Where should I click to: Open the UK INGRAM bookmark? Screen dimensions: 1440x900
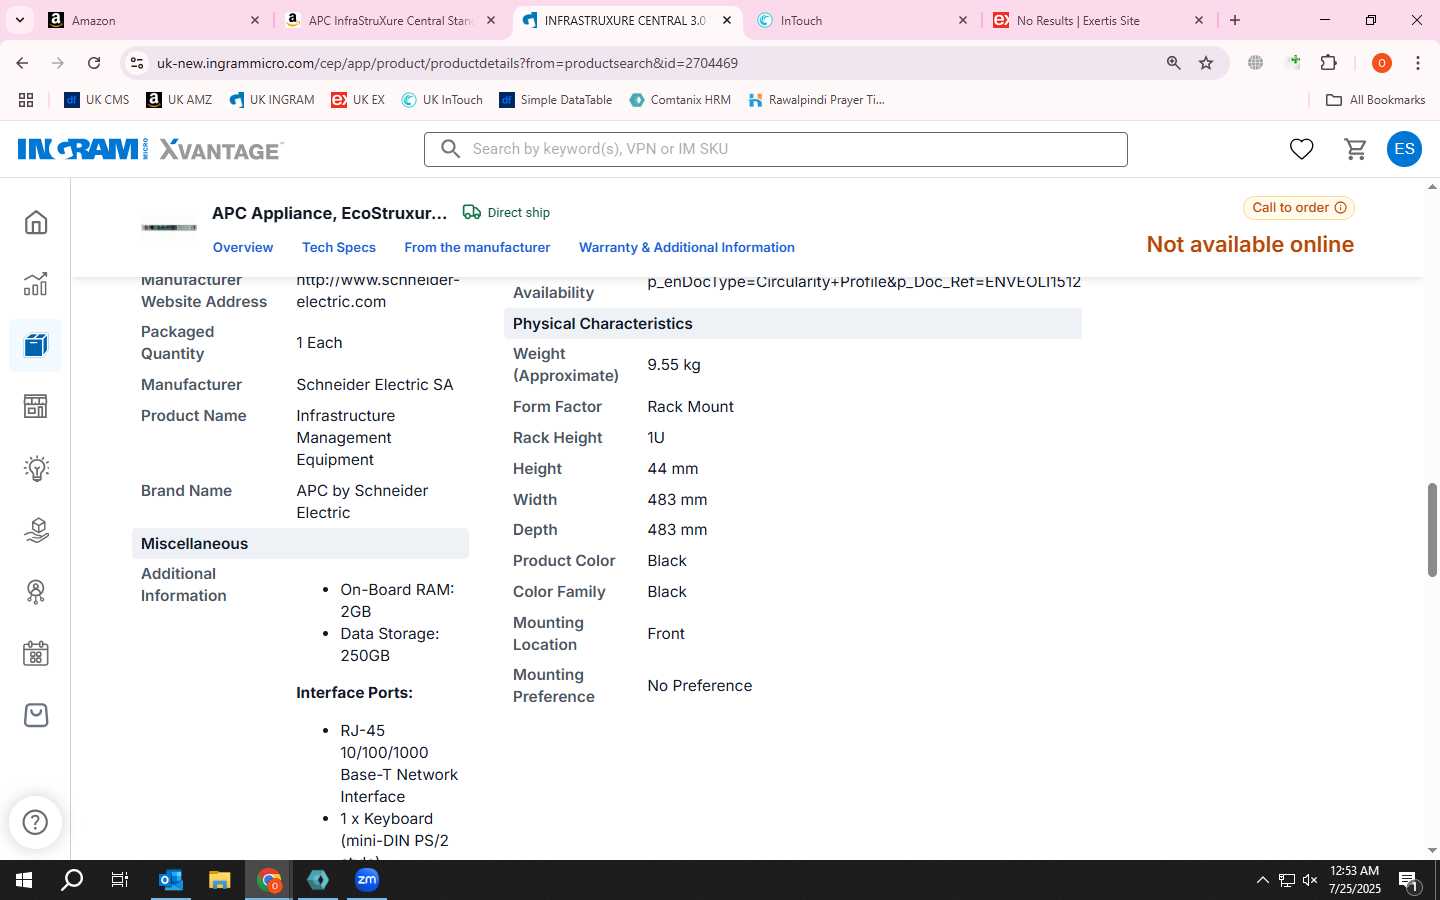[271, 100]
